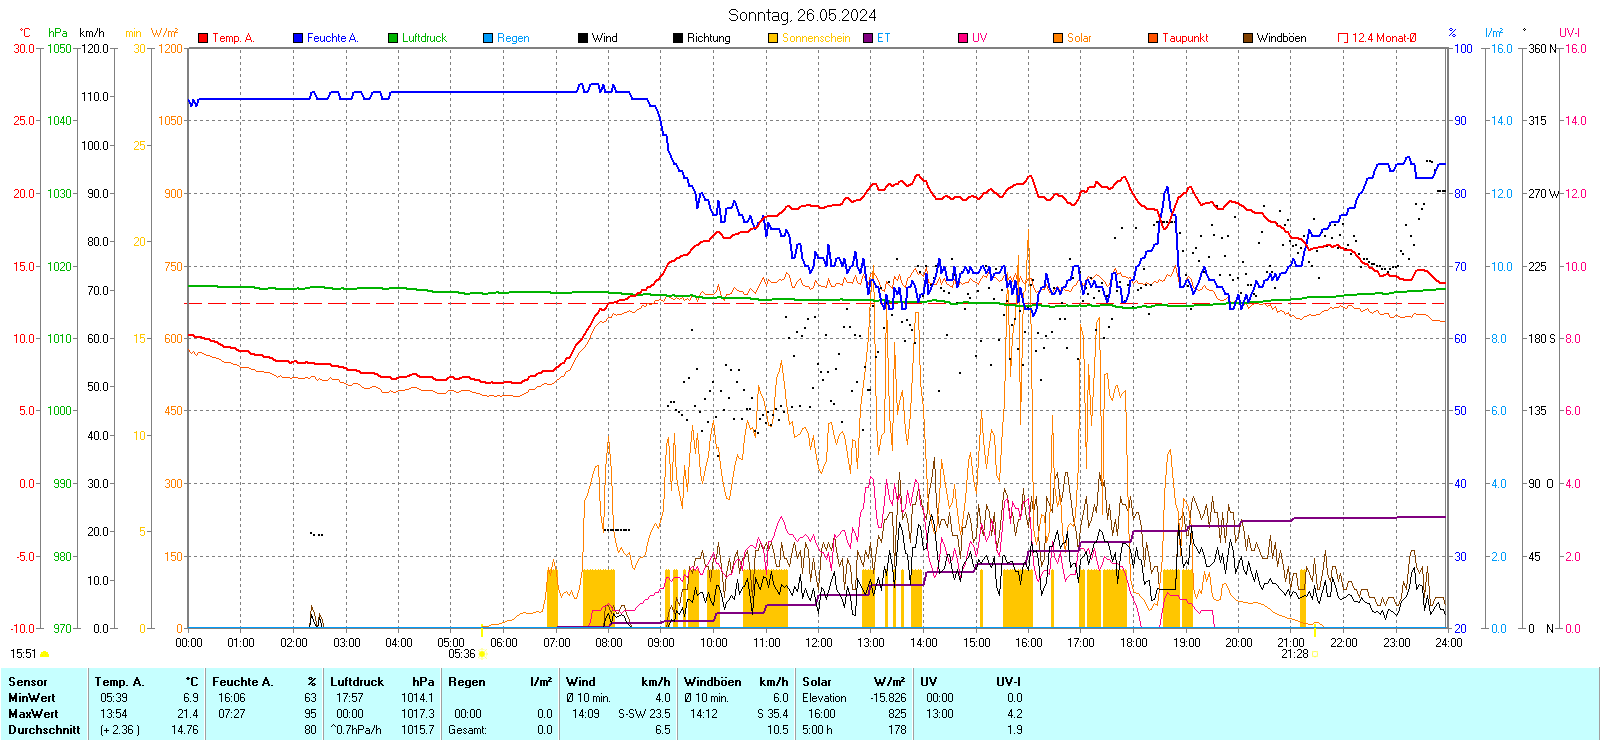Click the blue Feuchte A. legend square
Screen dimensions: 1600x740
298,38
